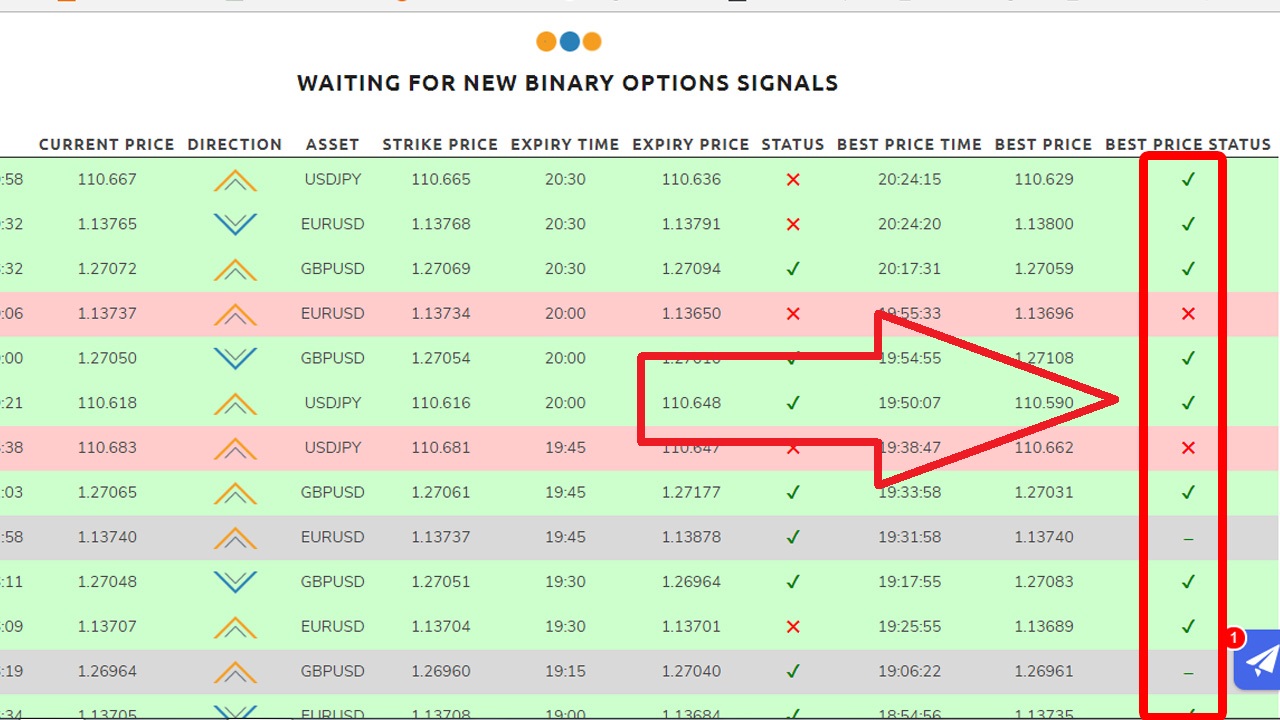
Task: Click the green check status for expiry price 1.13878
Action: [x=793, y=537]
